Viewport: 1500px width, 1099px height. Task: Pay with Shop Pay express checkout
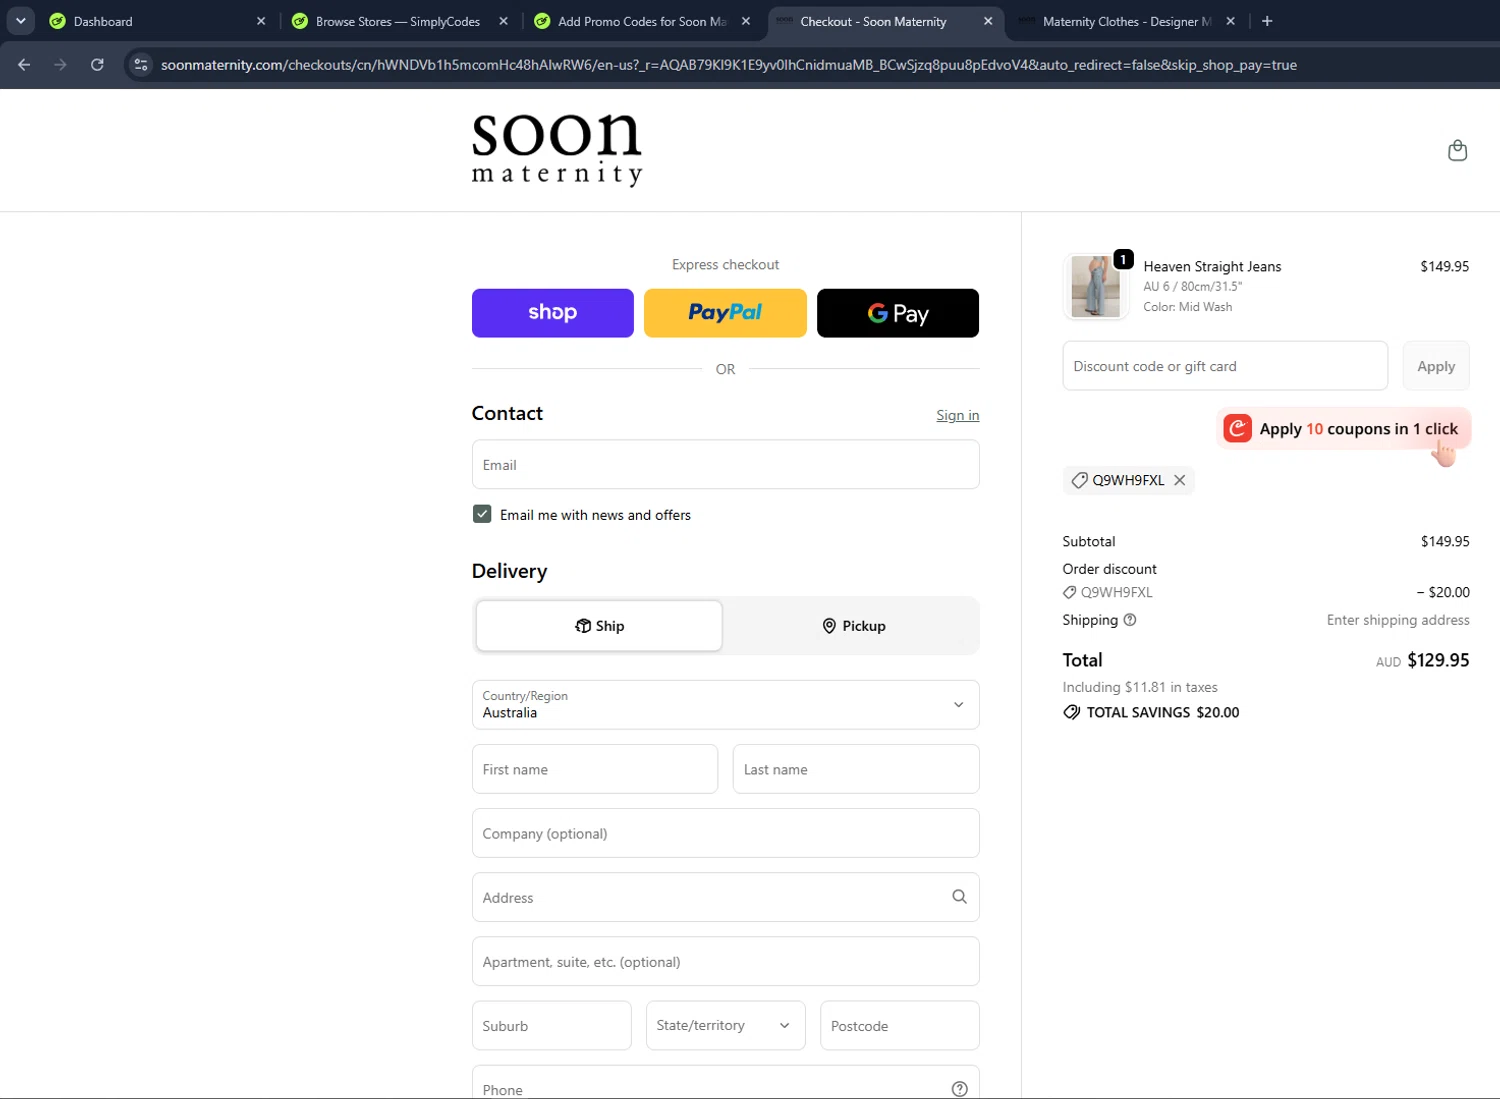(x=552, y=313)
